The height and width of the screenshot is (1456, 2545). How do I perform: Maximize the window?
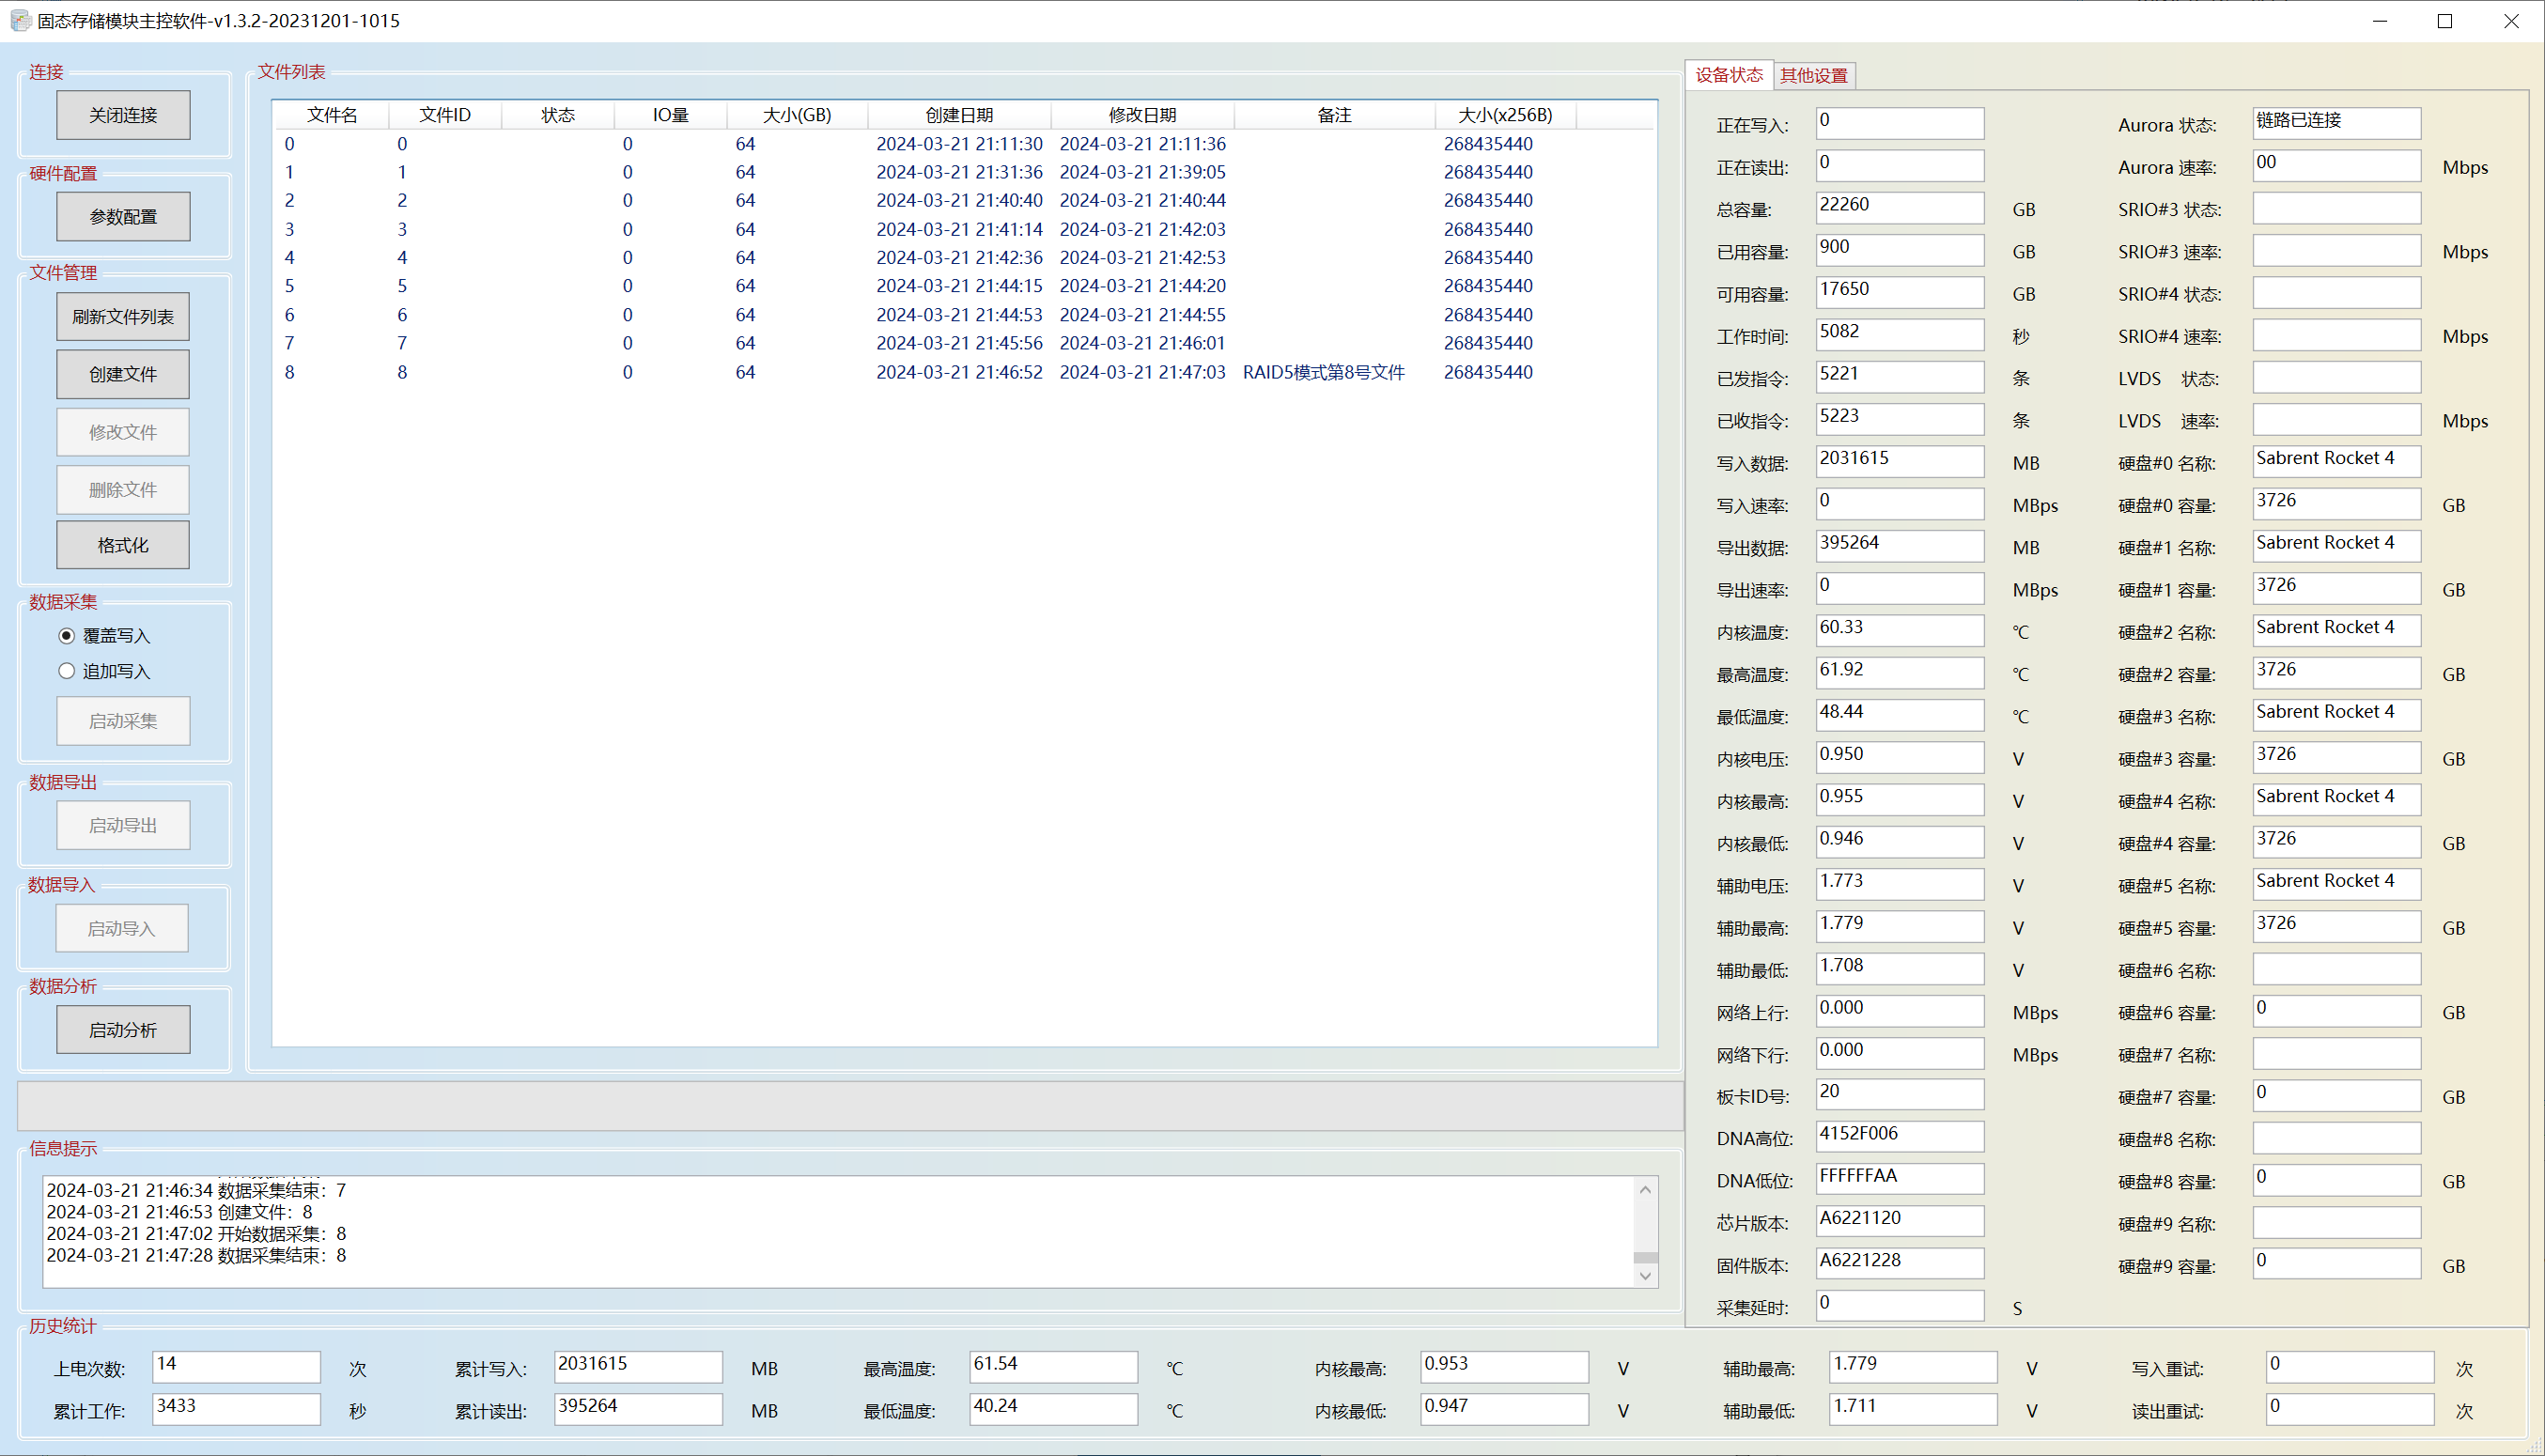pos(2444,21)
